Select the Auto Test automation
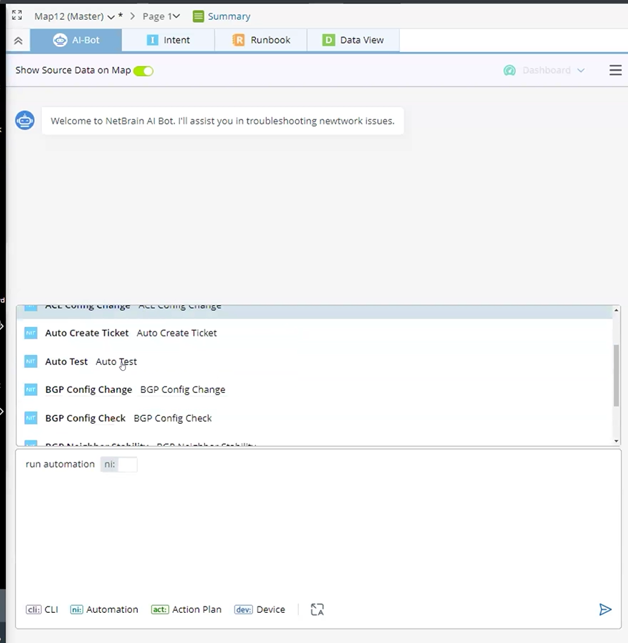Screen dimensions: 628x643 (x=315, y=361)
